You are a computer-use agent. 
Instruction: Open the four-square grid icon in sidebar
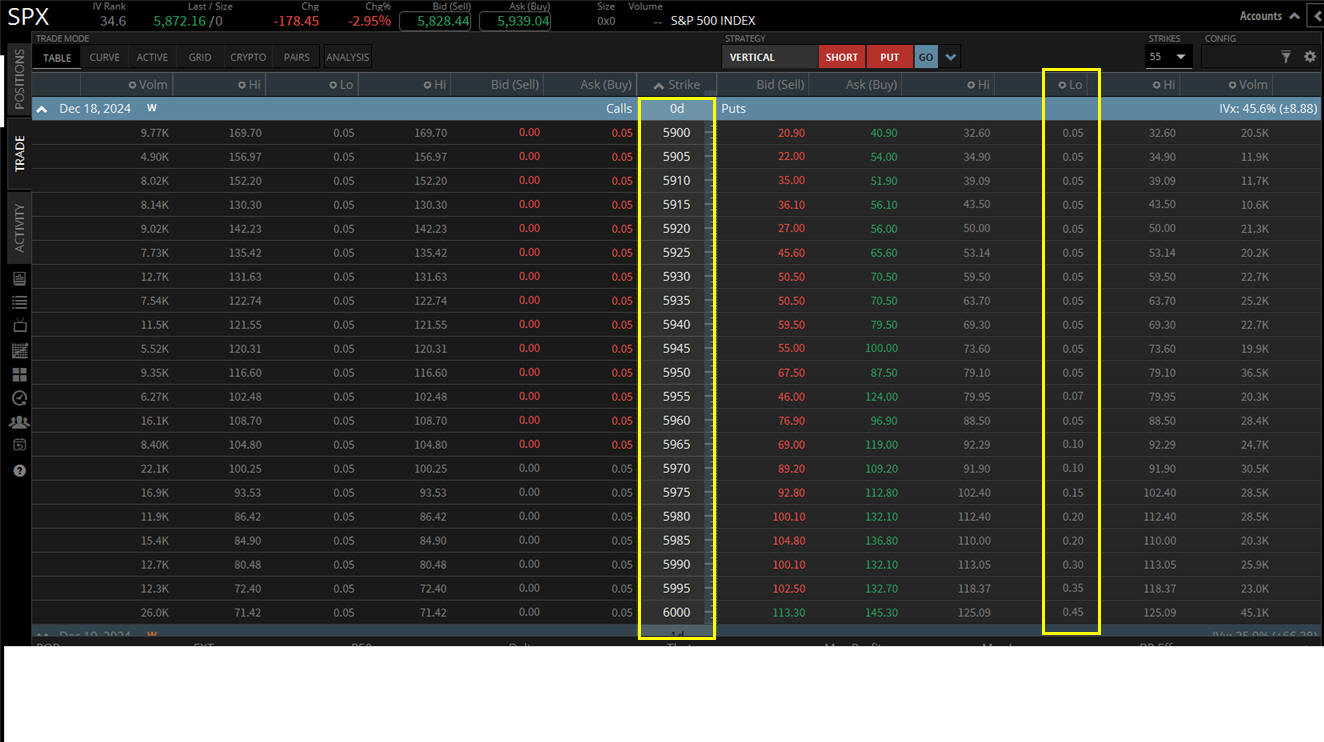point(20,374)
